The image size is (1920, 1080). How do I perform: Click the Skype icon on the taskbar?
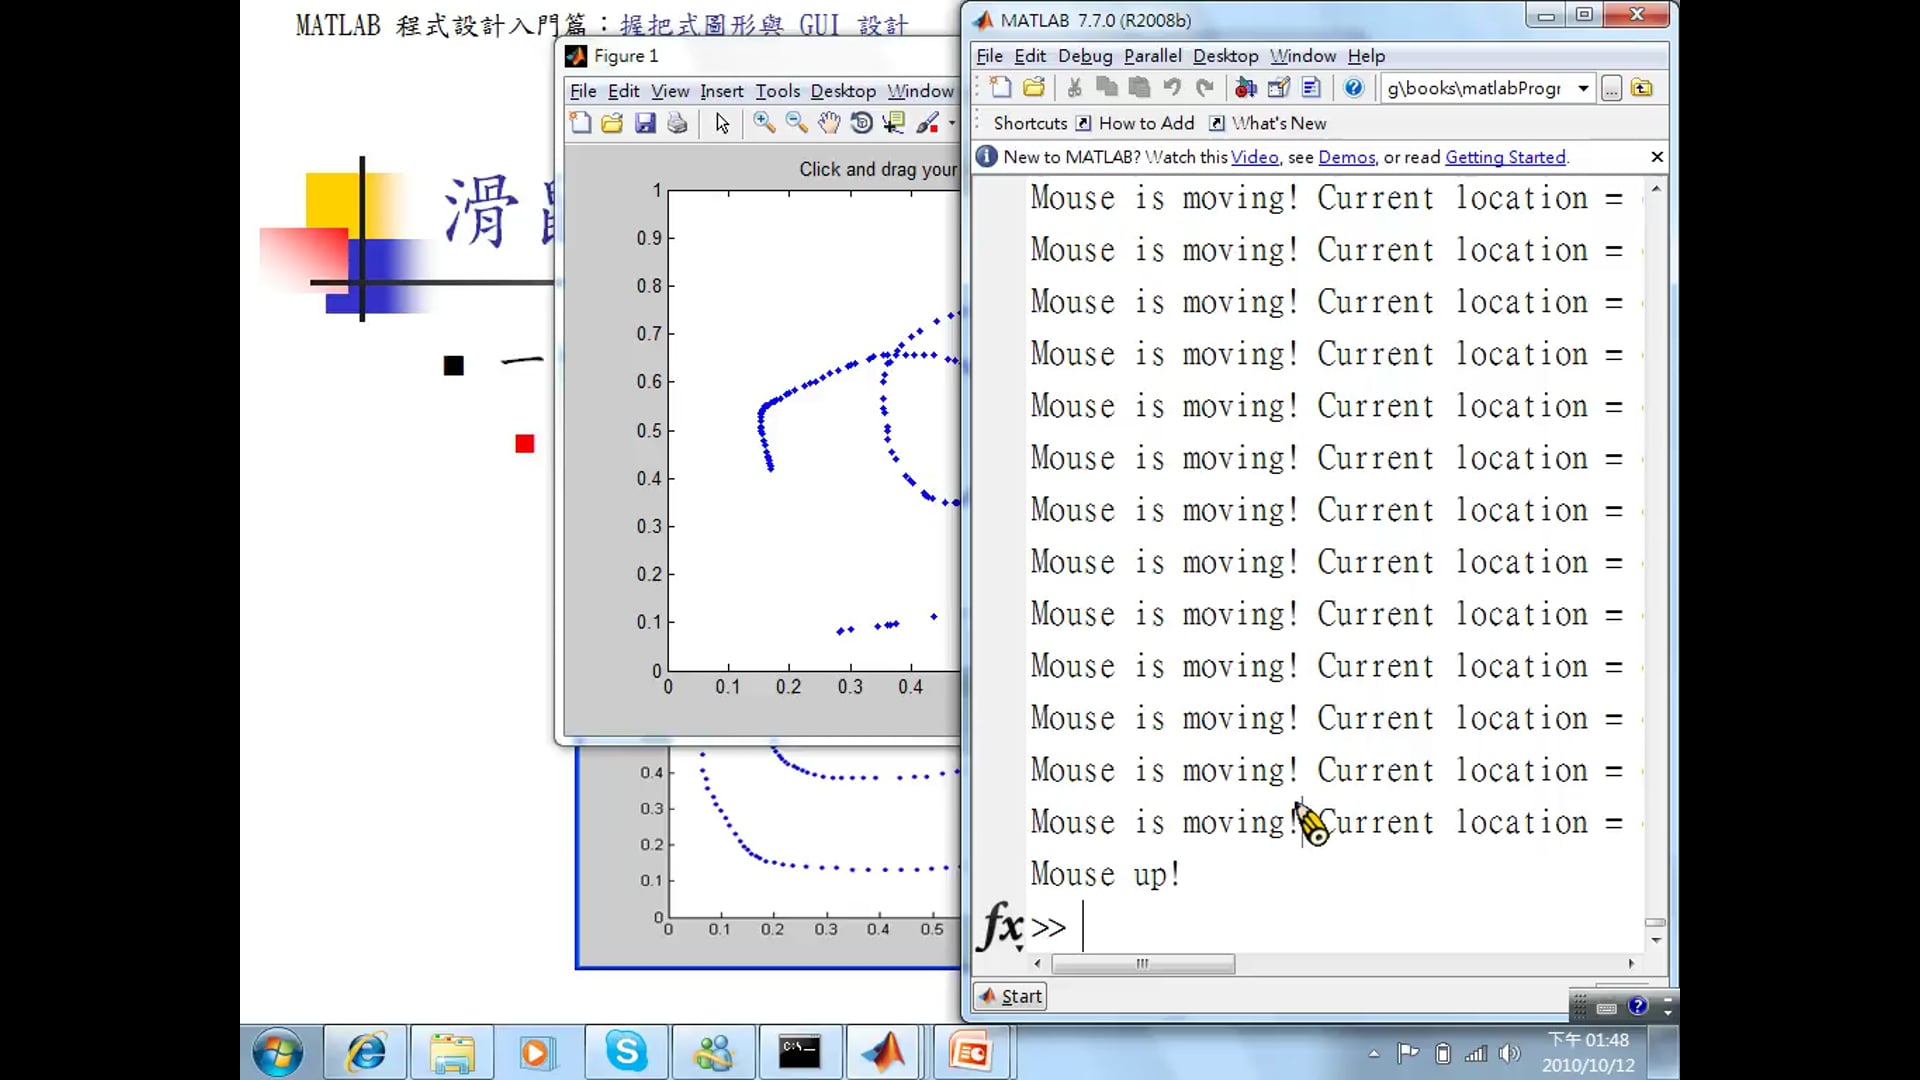click(626, 1052)
